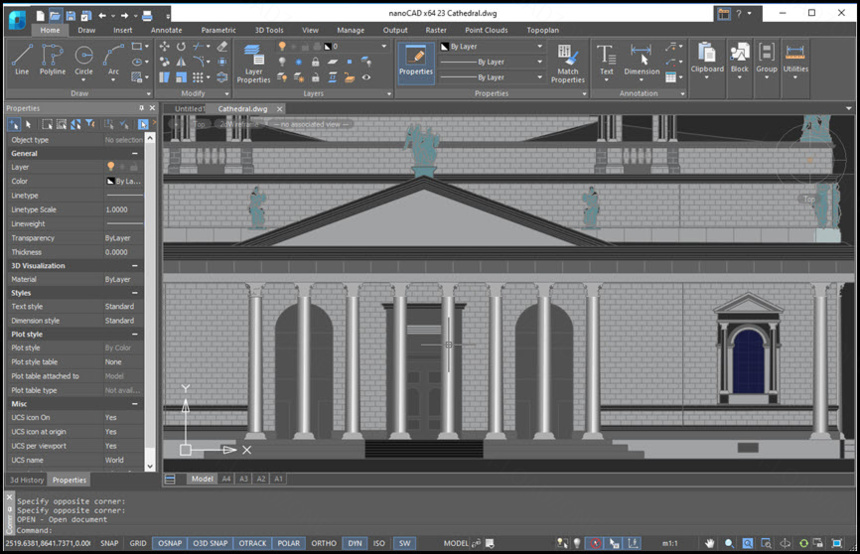This screenshot has width=860, height=554.
Task: Select the Text annotation tool
Action: click(x=606, y=61)
